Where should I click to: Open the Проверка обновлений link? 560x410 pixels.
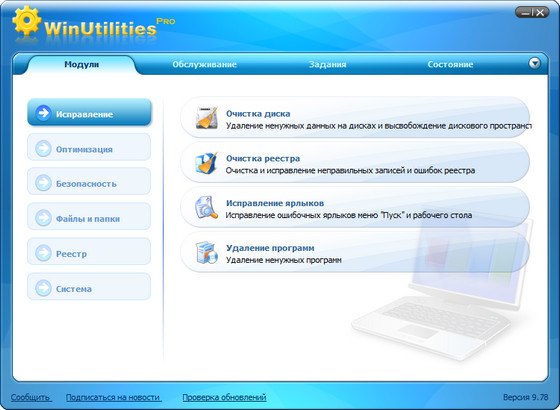224,397
